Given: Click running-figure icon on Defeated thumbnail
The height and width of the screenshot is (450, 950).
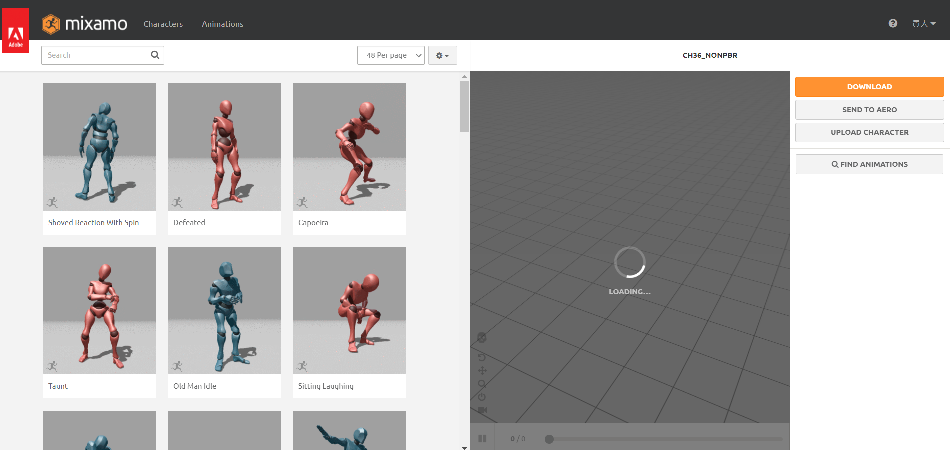Looking at the screenshot, I should 177,202.
